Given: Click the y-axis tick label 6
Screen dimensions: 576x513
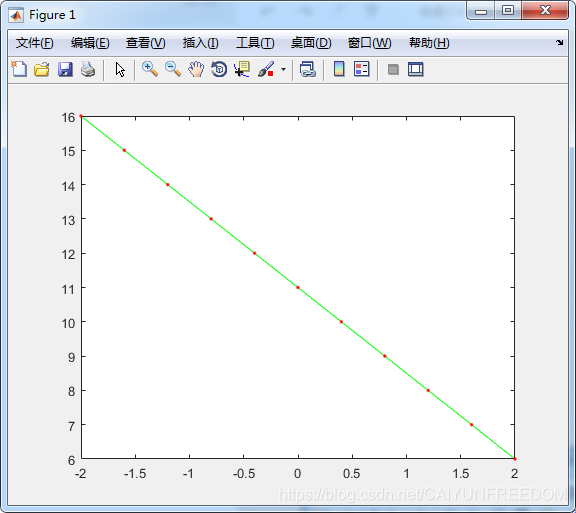Looking at the screenshot, I should click(72, 460).
